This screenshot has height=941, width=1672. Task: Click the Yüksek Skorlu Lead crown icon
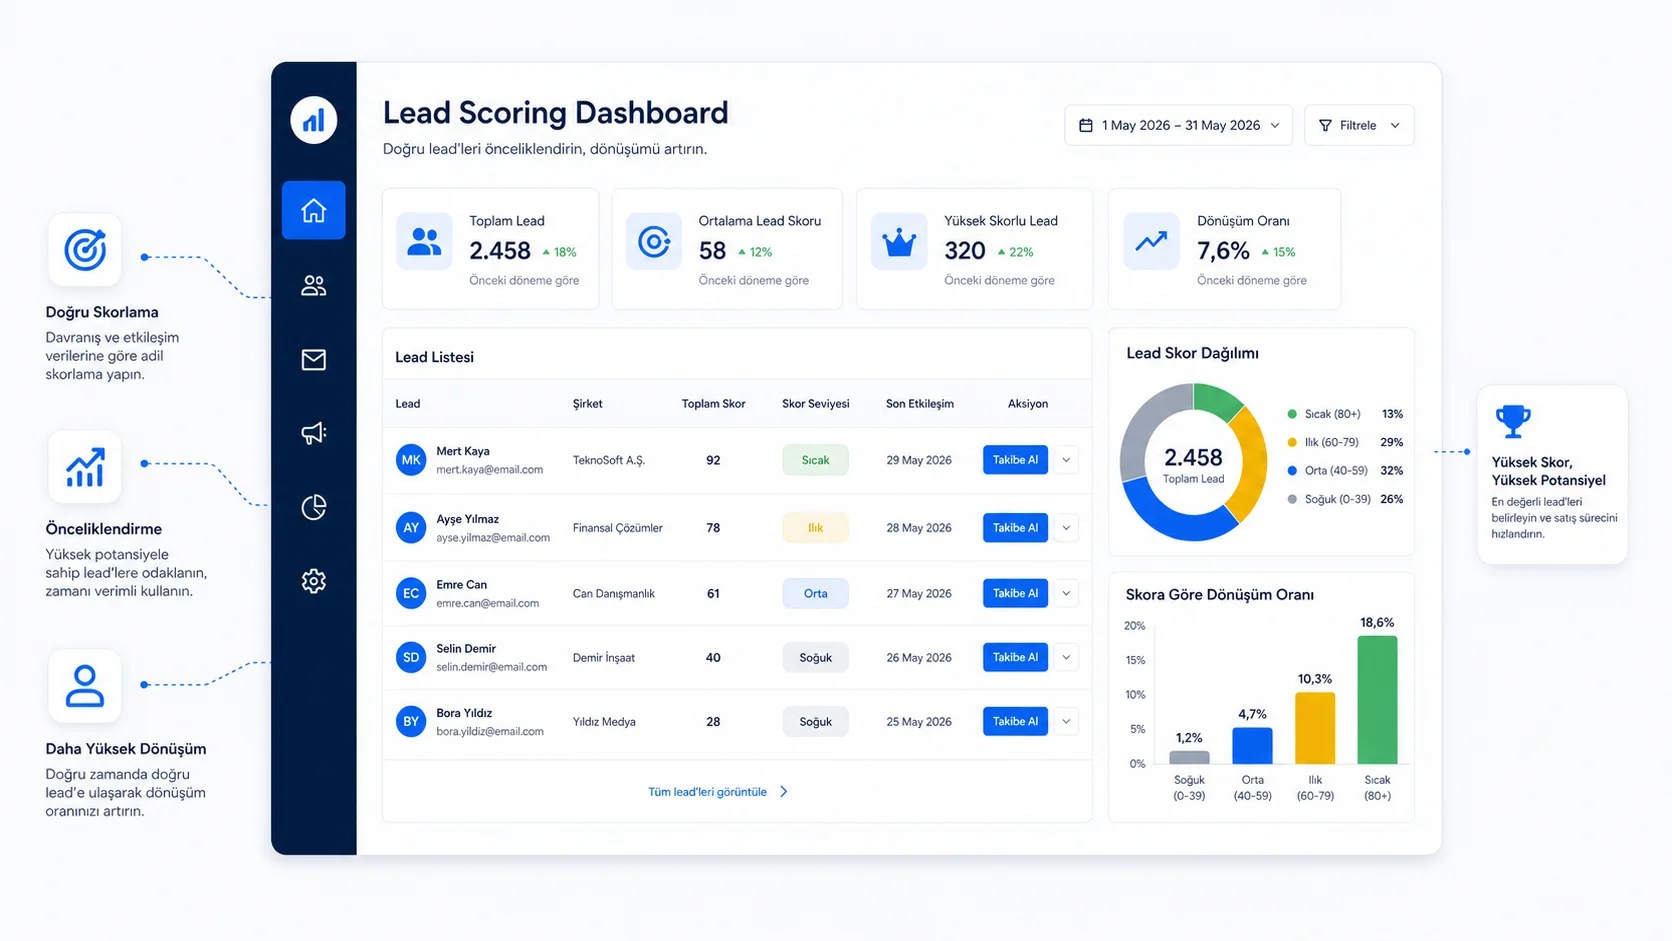tap(899, 242)
